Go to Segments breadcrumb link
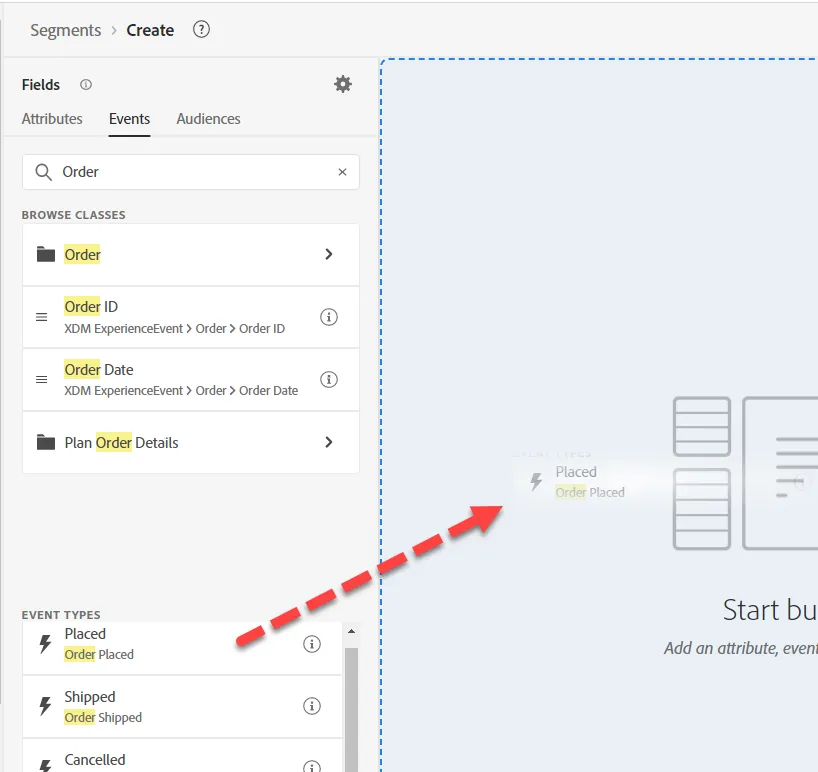 click(66, 30)
